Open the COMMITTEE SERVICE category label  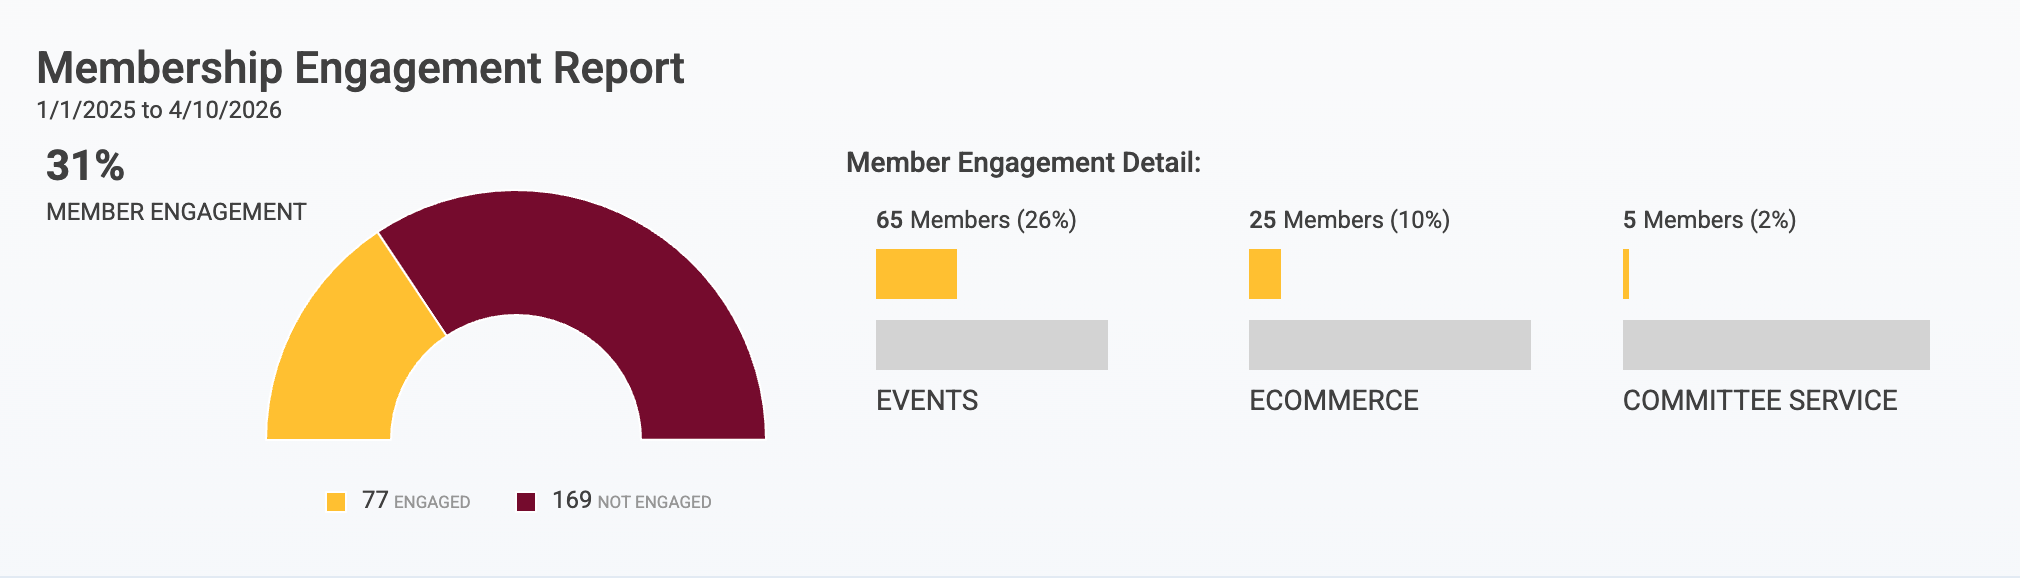[x=1760, y=401]
